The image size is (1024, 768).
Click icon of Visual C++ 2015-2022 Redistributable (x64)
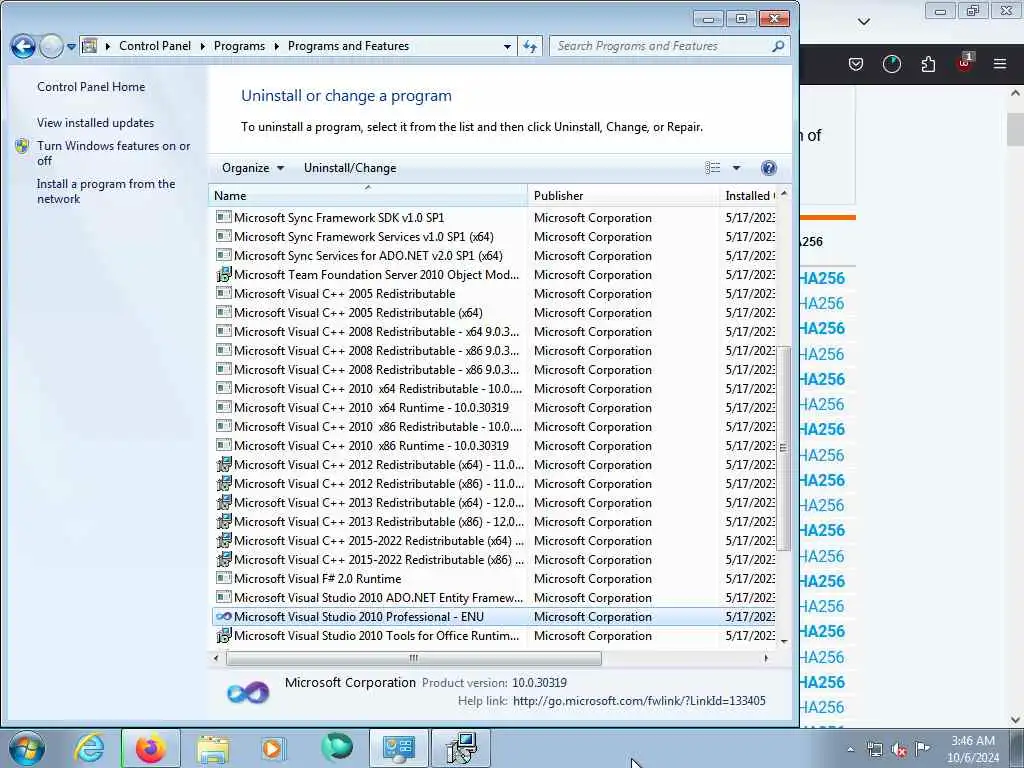tap(223, 540)
